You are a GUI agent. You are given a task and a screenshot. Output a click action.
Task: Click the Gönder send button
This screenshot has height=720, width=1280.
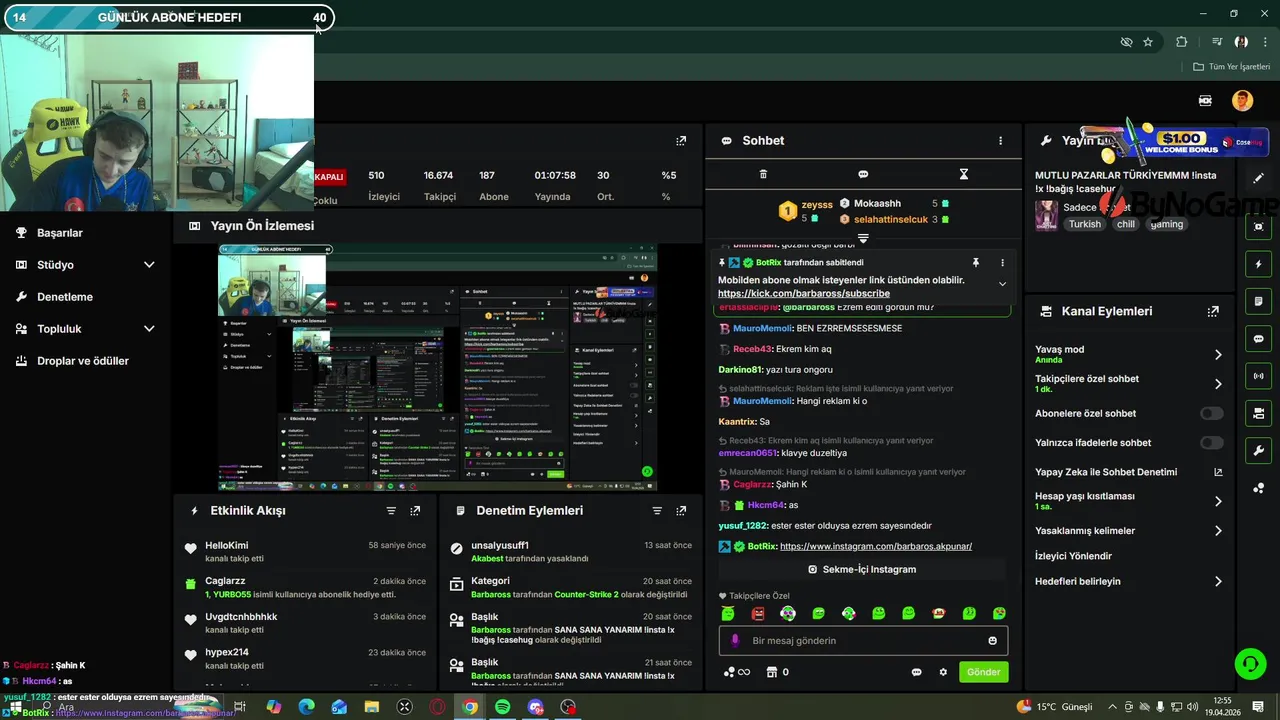[x=983, y=672]
